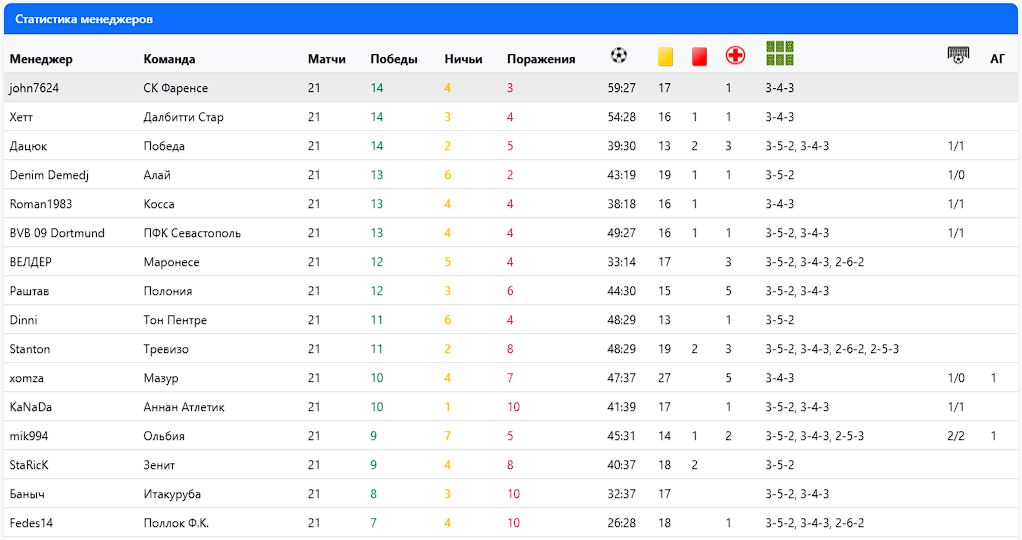Open manager BVB 09 Dortmund
The width and height of the screenshot is (1022, 540).
(57, 233)
